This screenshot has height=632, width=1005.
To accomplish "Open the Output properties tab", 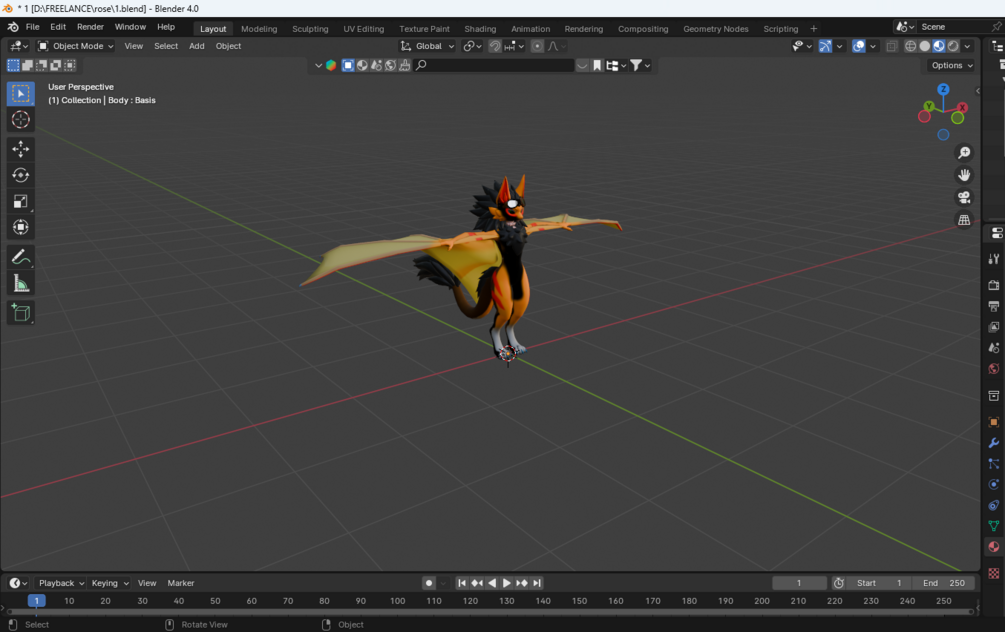I will [x=994, y=306].
